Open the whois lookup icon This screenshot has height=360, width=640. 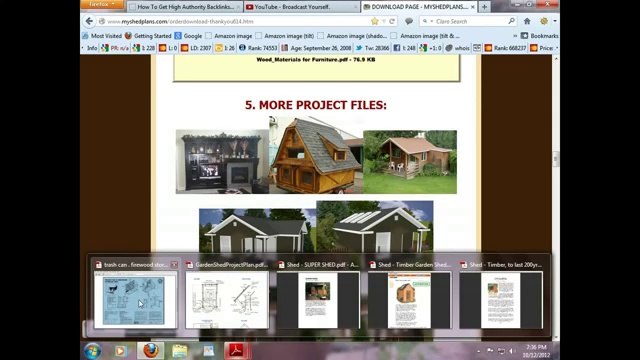(457, 48)
